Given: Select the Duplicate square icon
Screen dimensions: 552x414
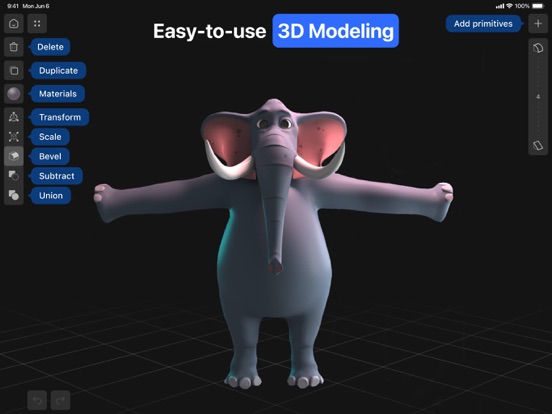Looking at the screenshot, I should point(14,71).
